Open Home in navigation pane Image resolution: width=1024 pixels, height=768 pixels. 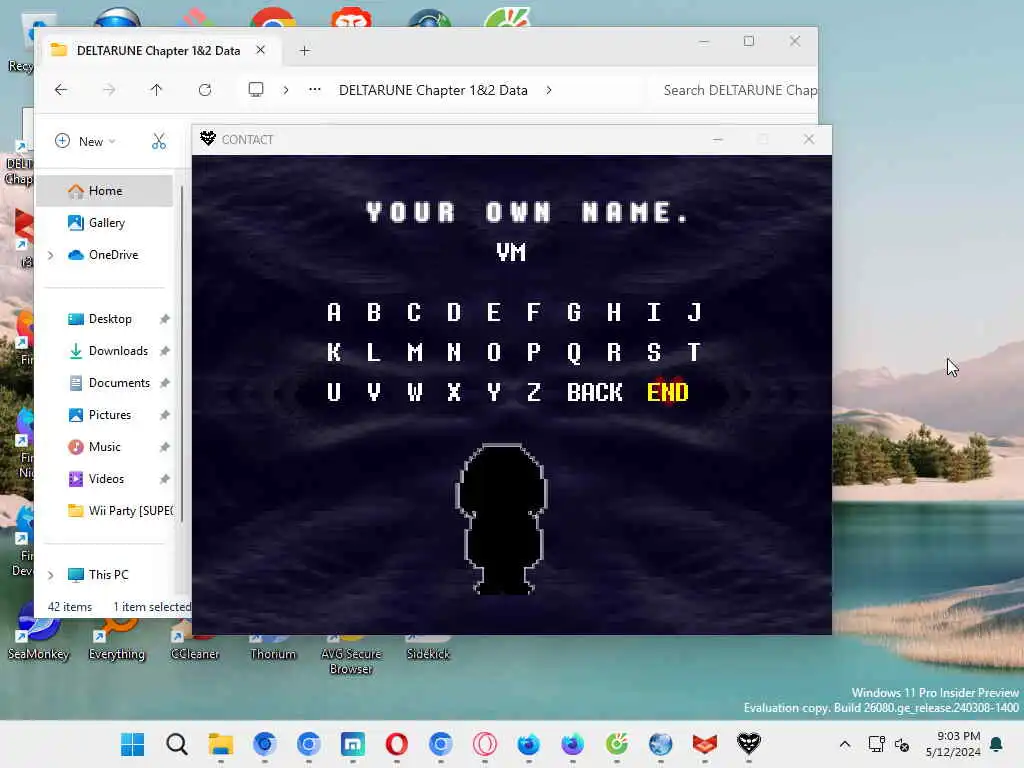[x=105, y=191]
